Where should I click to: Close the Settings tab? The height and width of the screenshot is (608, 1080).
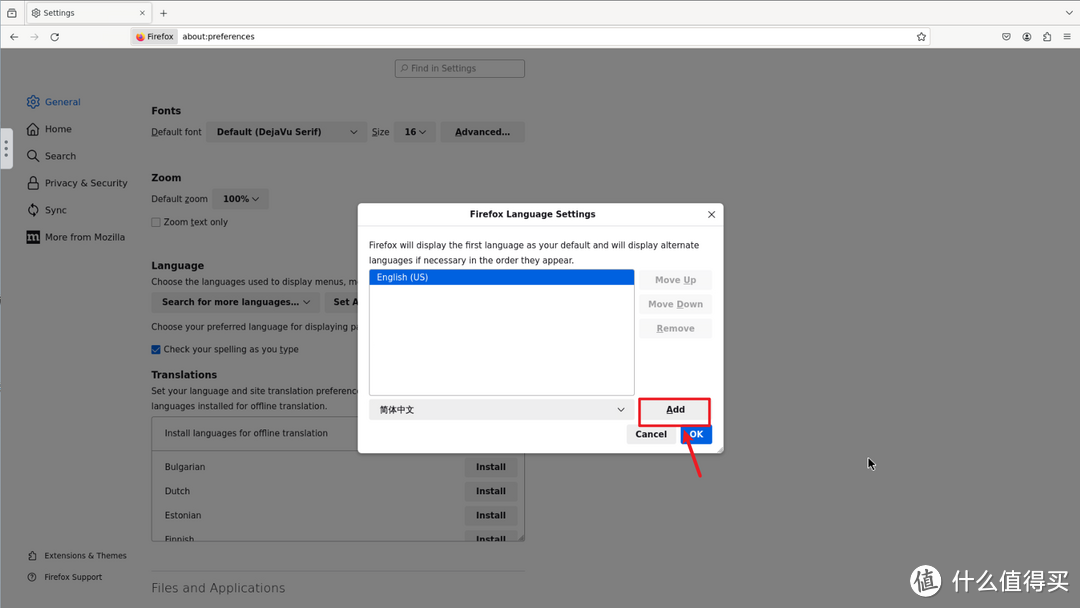tap(142, 13)
